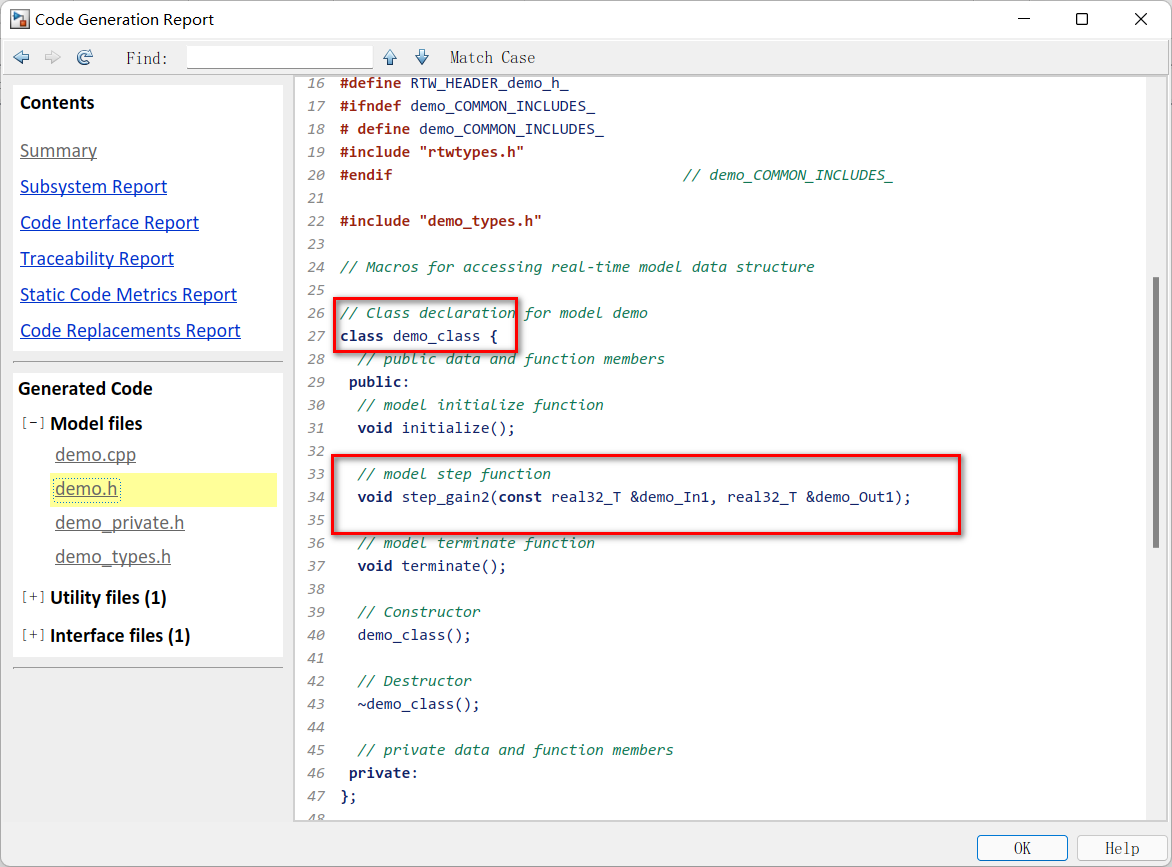Click the step_gain2 function declaration line
Screen dimensions: 1172x867
(634, 497)
